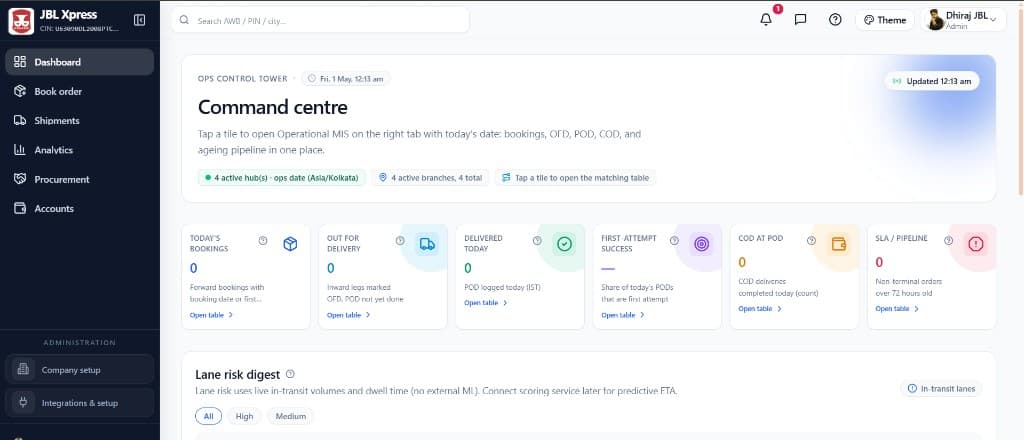Image resolution: width=1024 pixels, height=440 pixels.
Task: Open table for Out for Delivery
Action: 349,315
